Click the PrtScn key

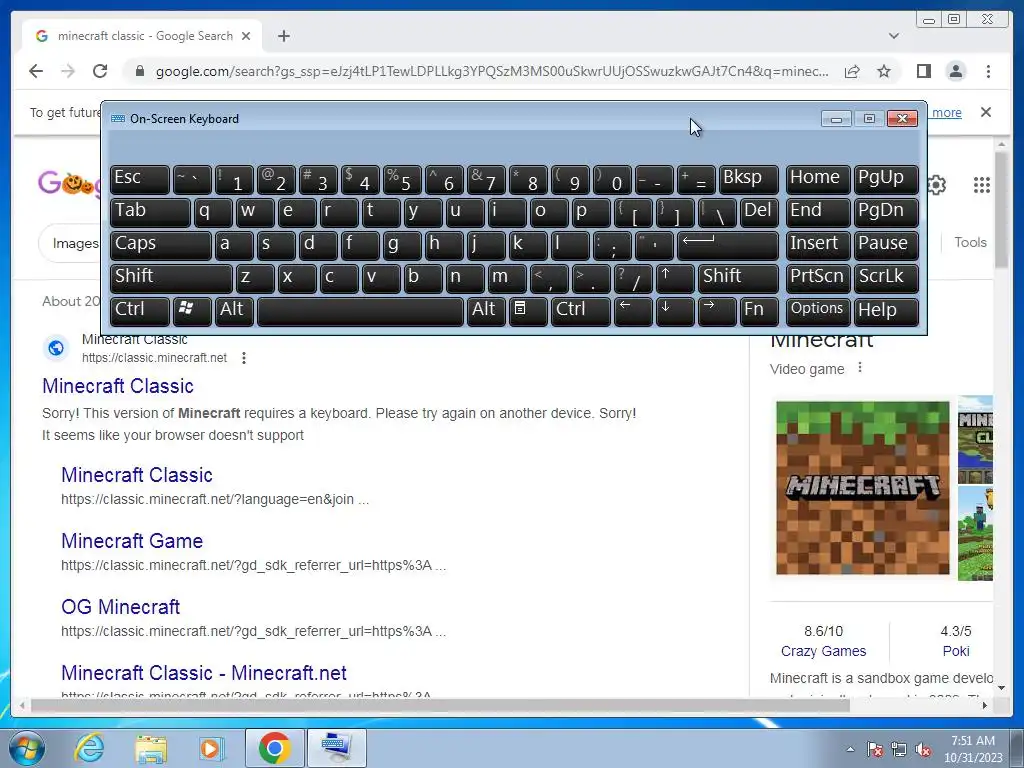[818, 278]
